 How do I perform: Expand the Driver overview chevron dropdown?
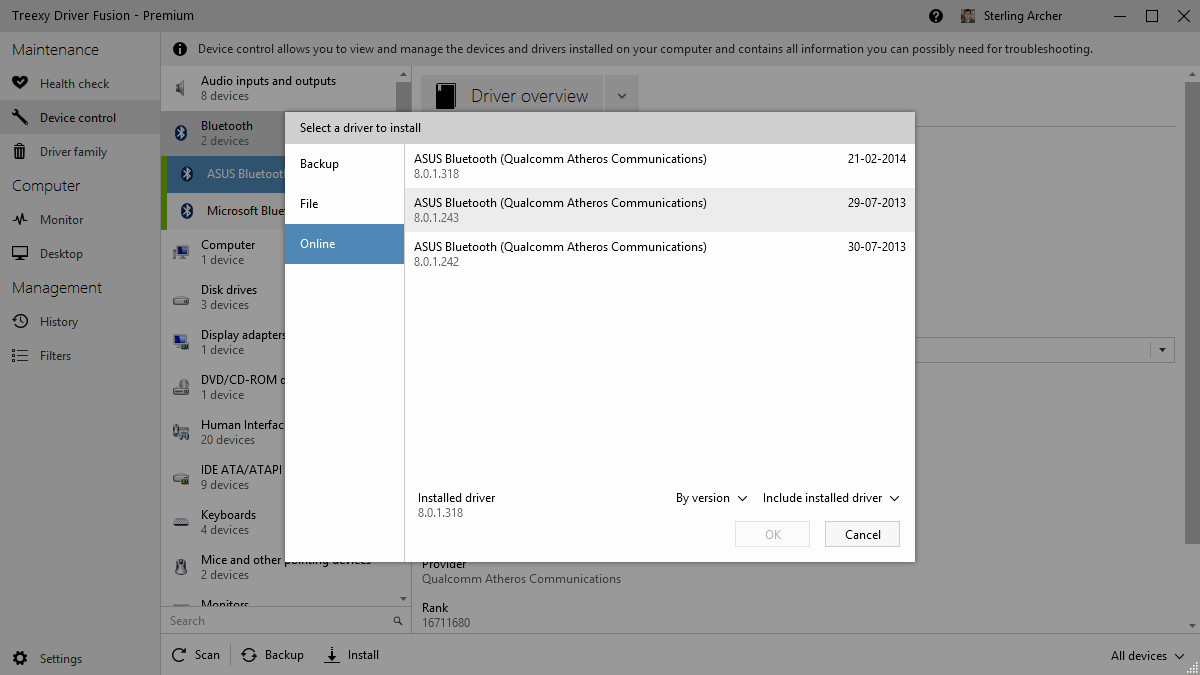pyautogui.click(x=621, y=96)
